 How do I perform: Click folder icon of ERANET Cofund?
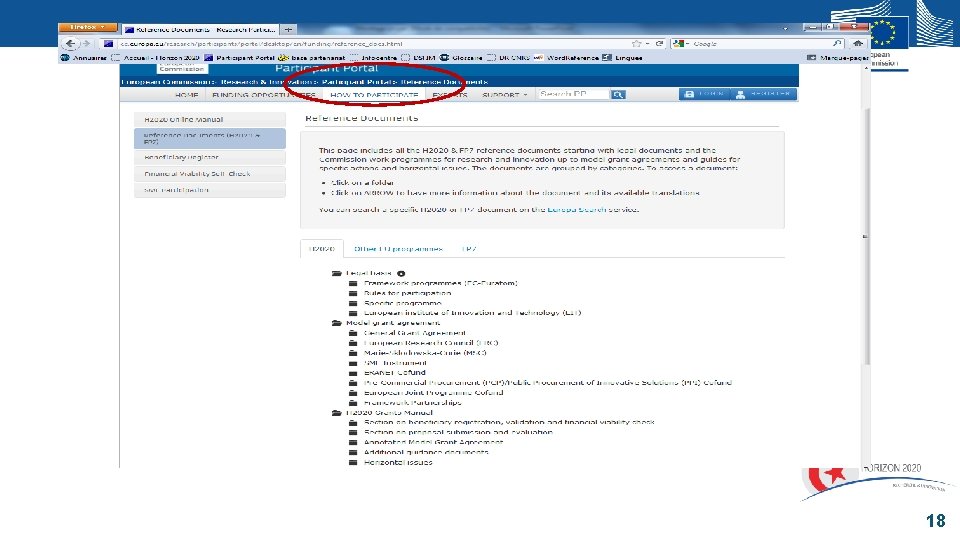coord(353,372)
